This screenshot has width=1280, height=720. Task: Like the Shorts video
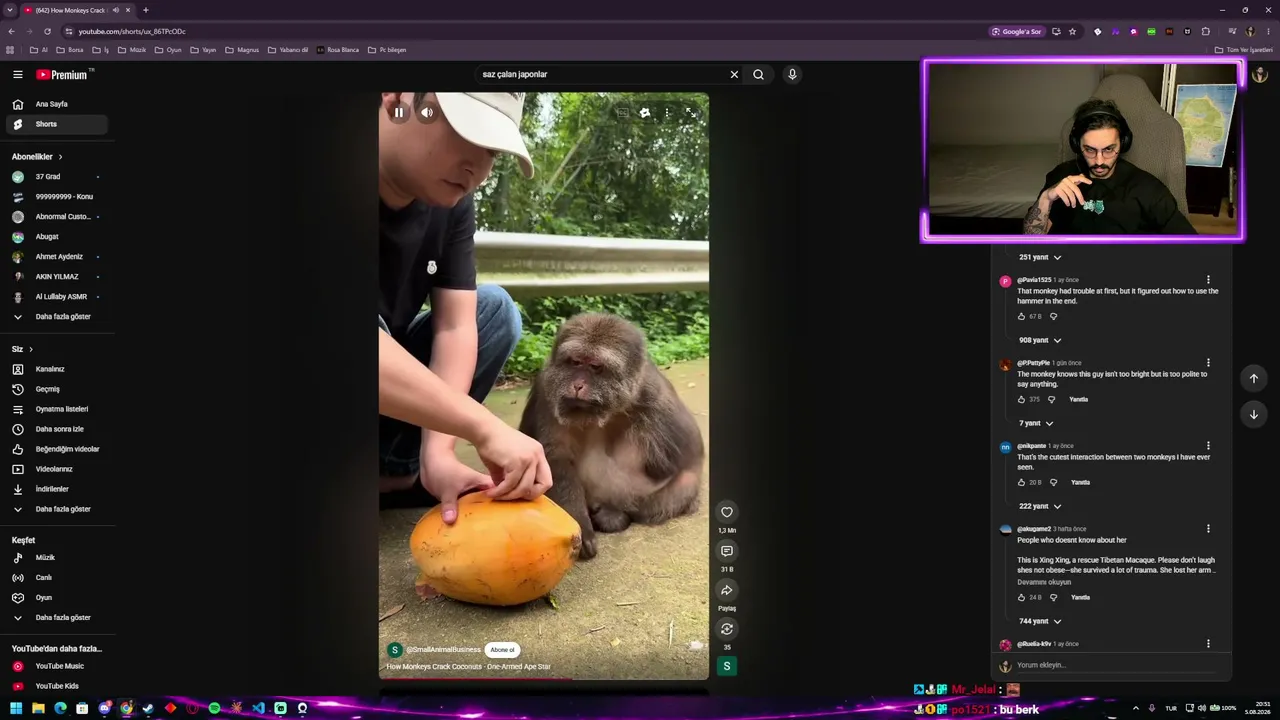(727, 512)
